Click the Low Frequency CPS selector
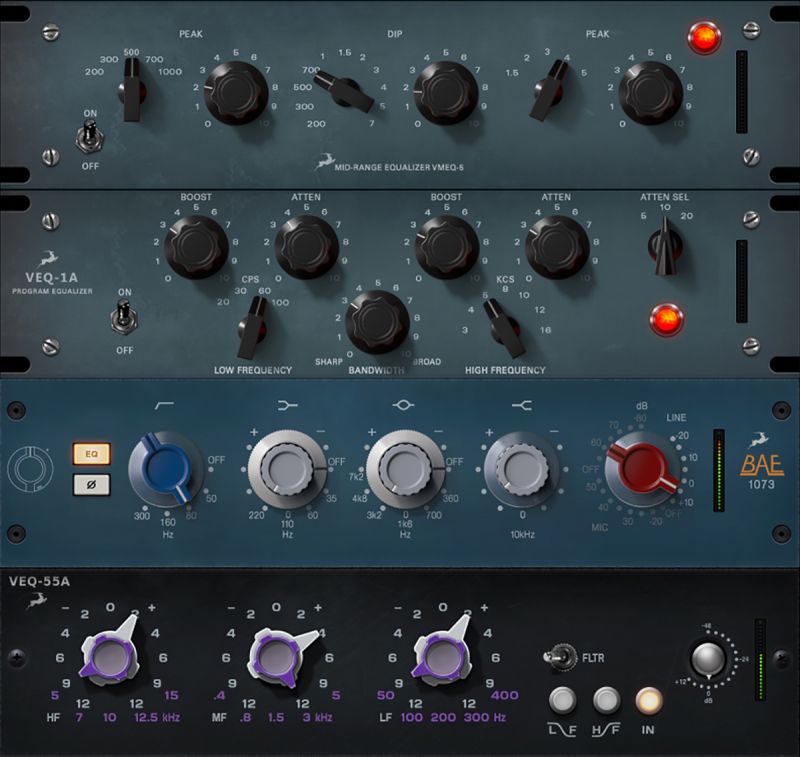This screenshot has height=757, width=800. click(x=253, y=327)
